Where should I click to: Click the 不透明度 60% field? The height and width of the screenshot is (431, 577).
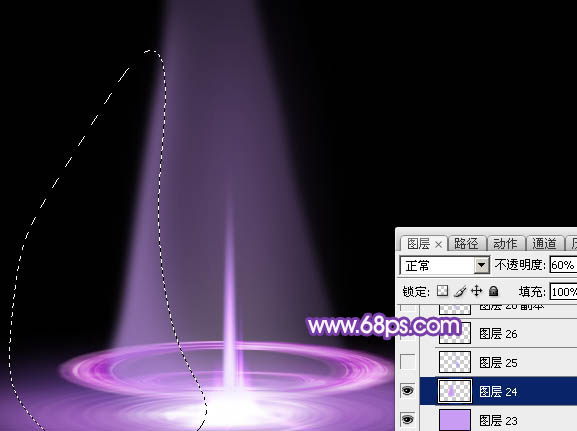coord(563,265)
